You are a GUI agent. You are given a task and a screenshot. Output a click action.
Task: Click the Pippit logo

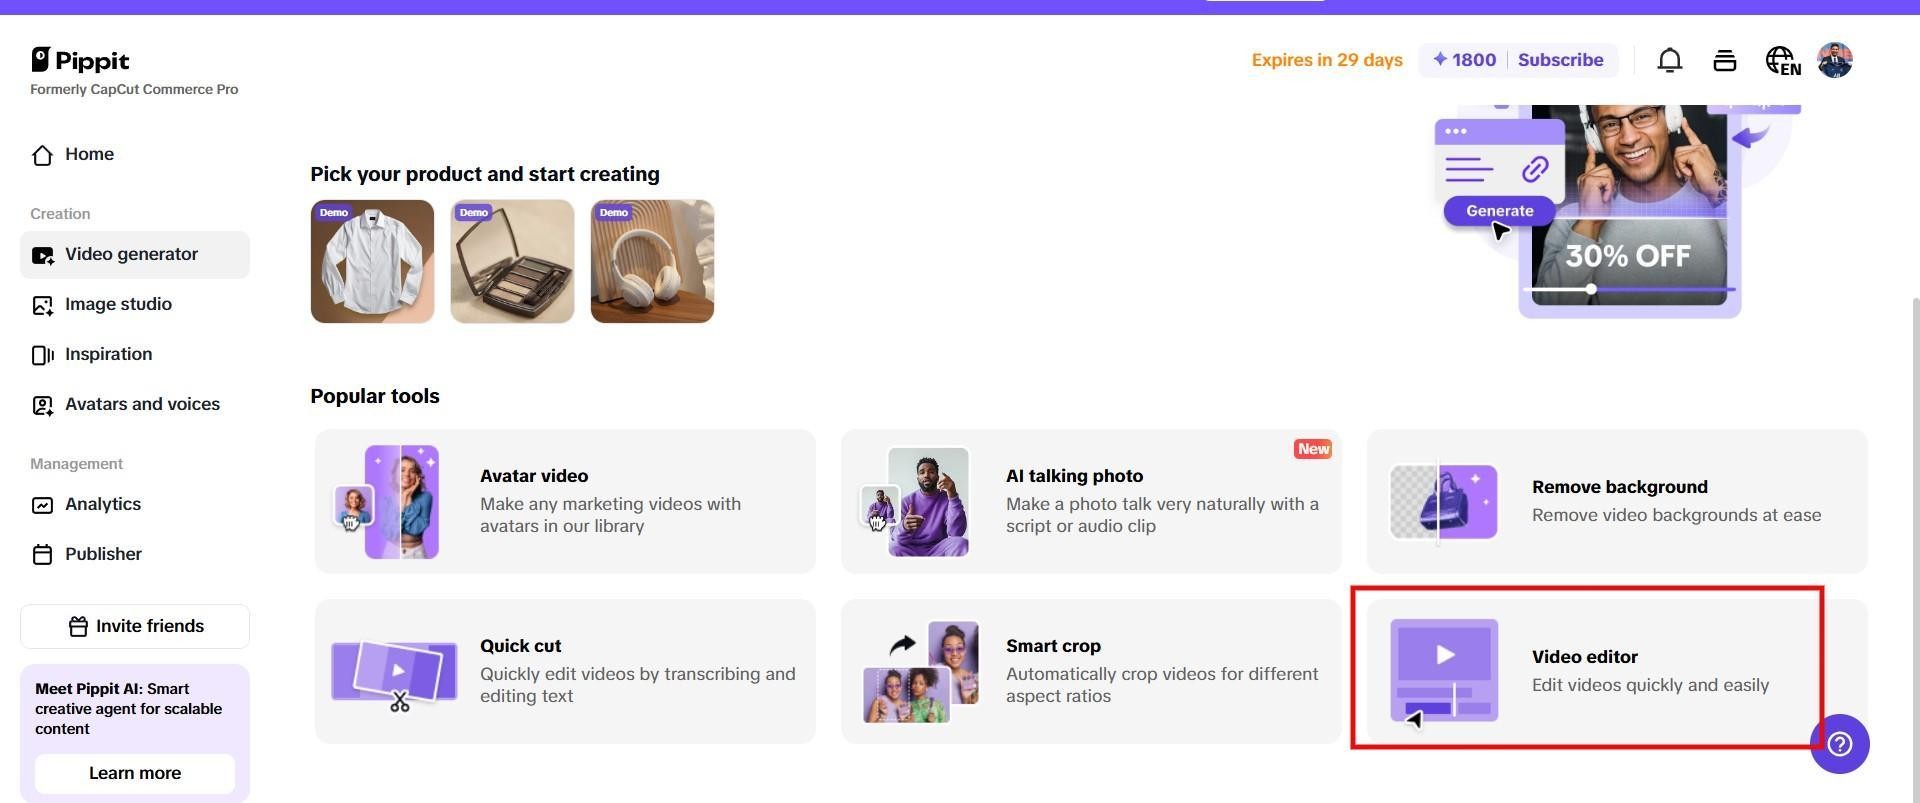pos(81,60)
